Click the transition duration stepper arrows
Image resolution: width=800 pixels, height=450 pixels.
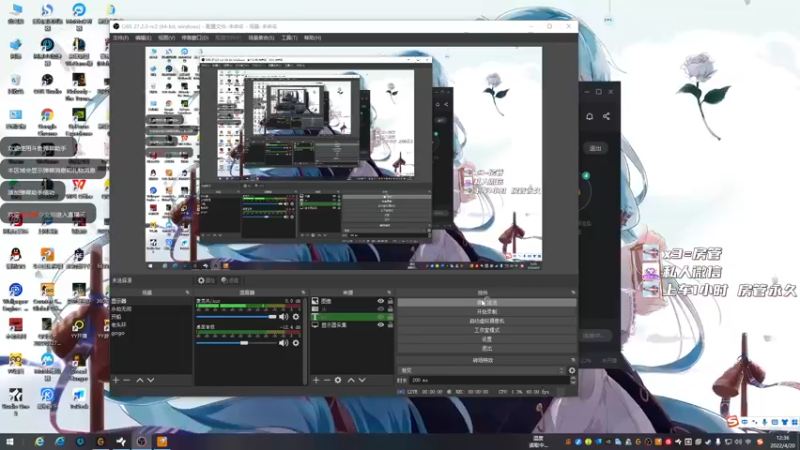[573, 380]
